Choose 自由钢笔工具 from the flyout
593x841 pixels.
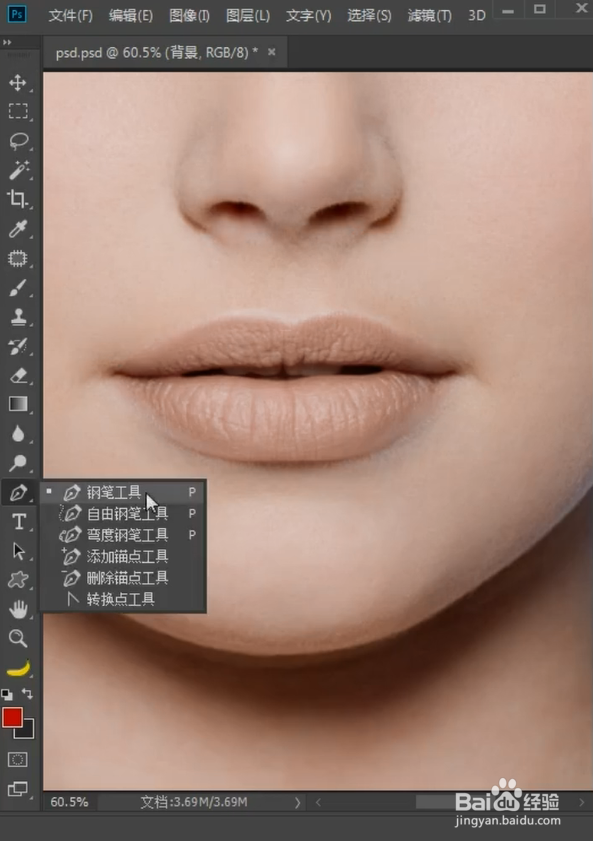coord(123,513)
